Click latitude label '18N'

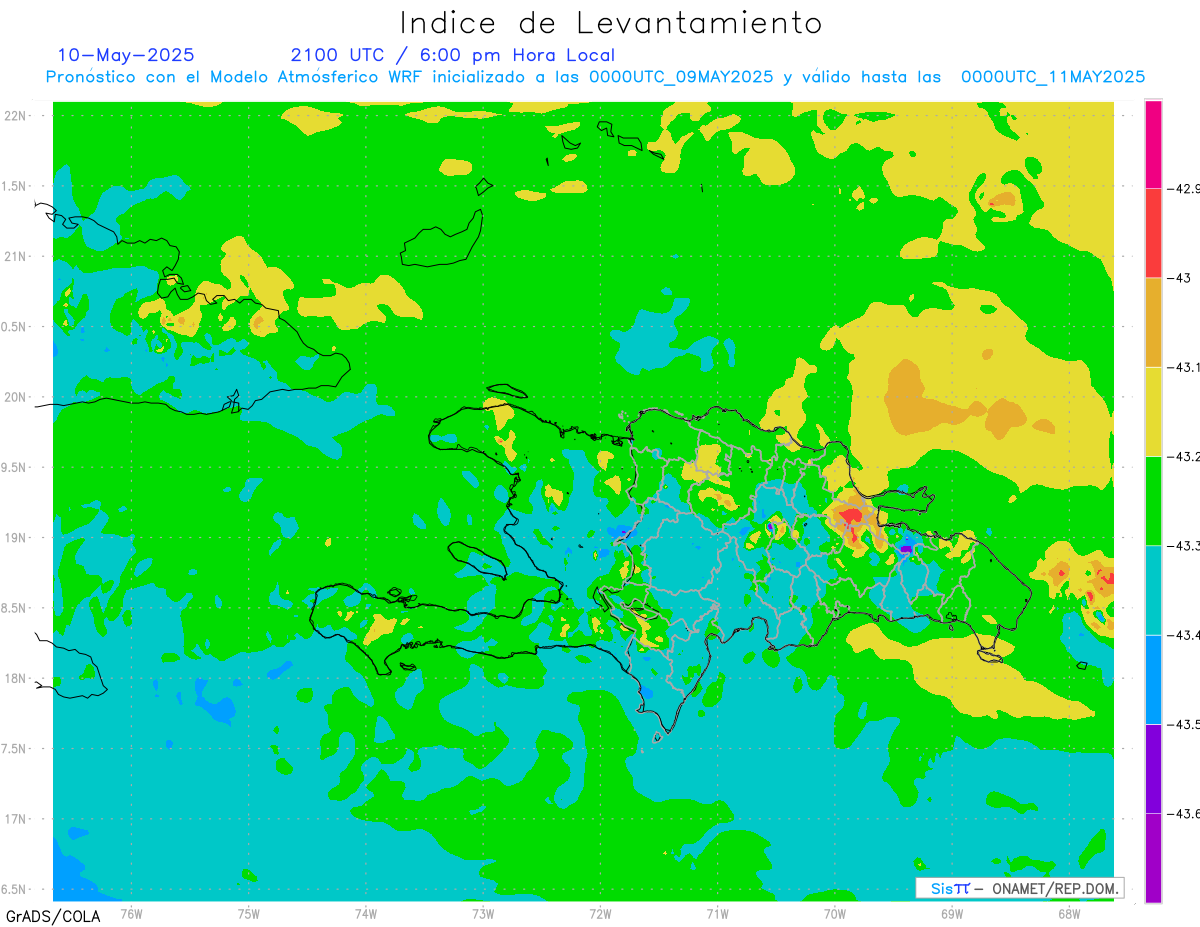[x=13, y=678]
